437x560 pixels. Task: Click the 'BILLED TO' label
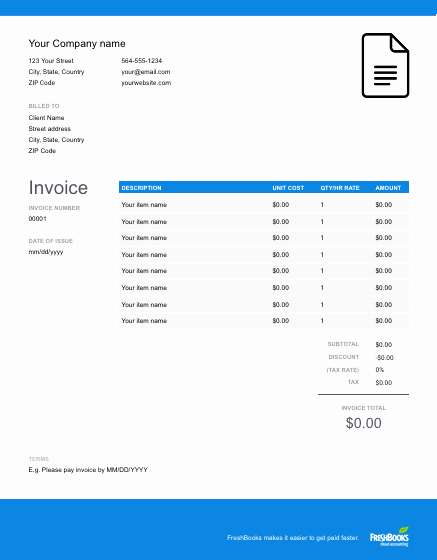pyautogui.click(x=44, y=106)
